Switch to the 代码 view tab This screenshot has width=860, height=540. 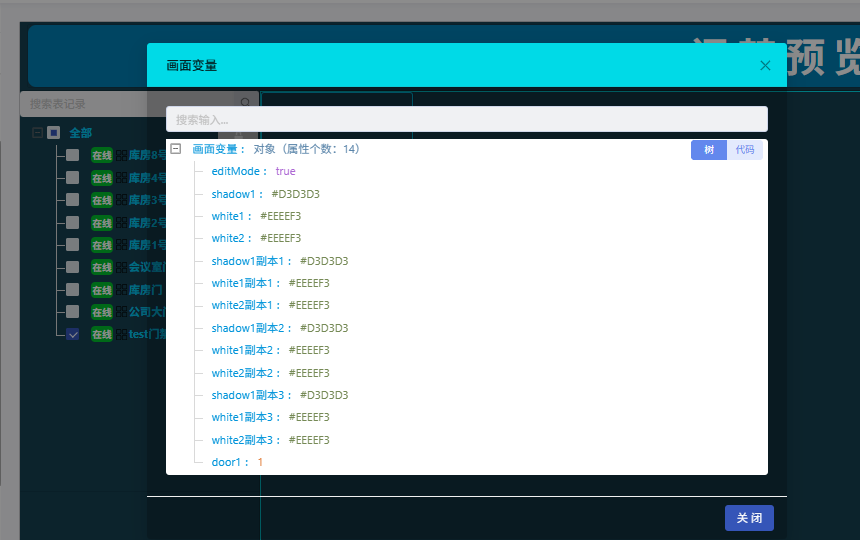745,150
